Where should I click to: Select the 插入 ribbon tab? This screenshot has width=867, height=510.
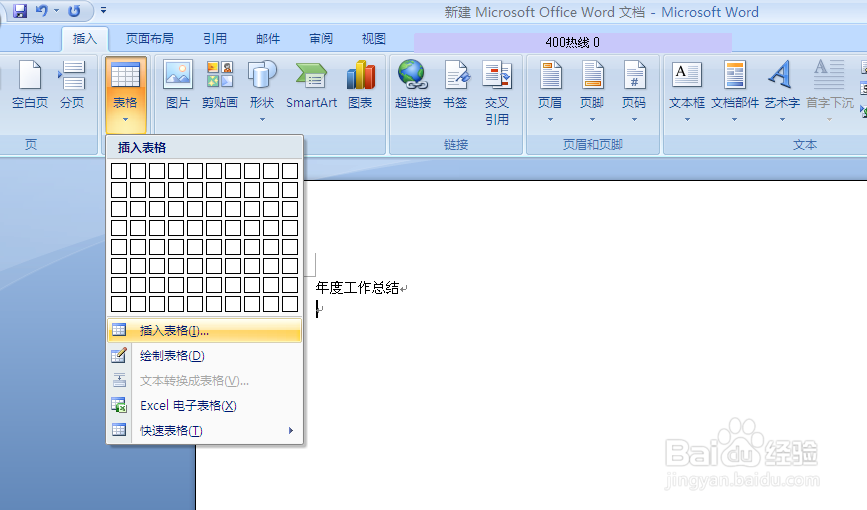point(85,39)
